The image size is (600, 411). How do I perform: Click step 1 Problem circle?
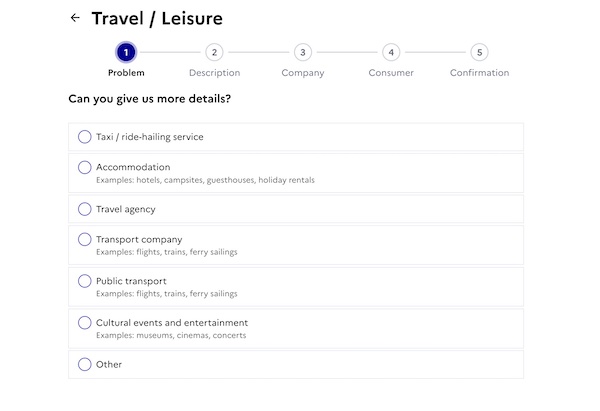(126, 52)
